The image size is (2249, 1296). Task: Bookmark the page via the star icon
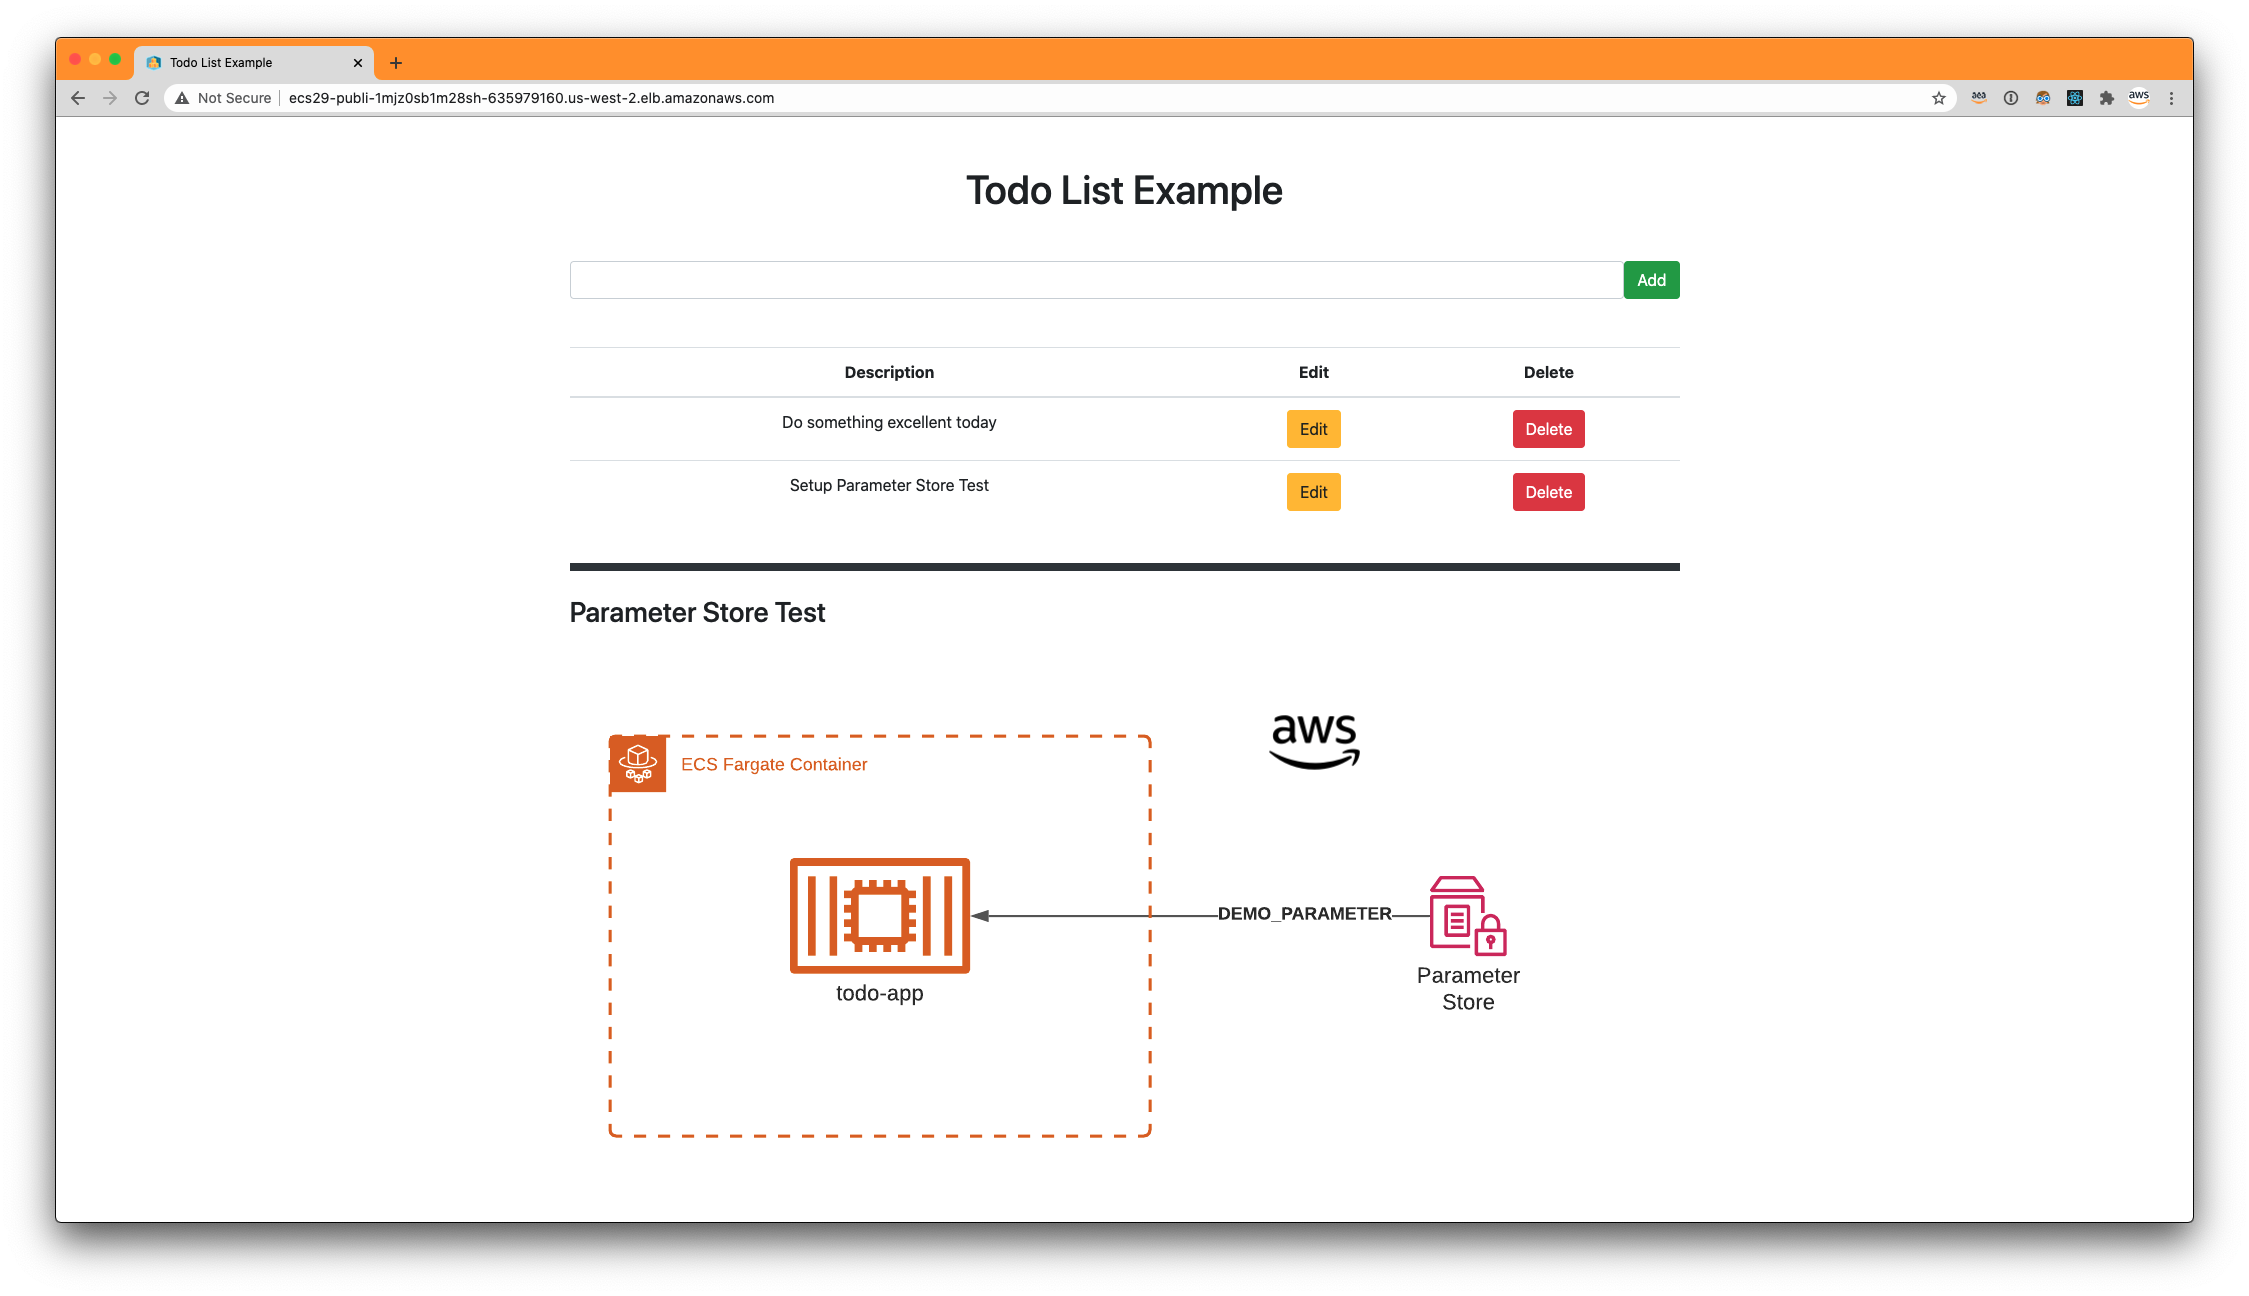point(1939,98)
